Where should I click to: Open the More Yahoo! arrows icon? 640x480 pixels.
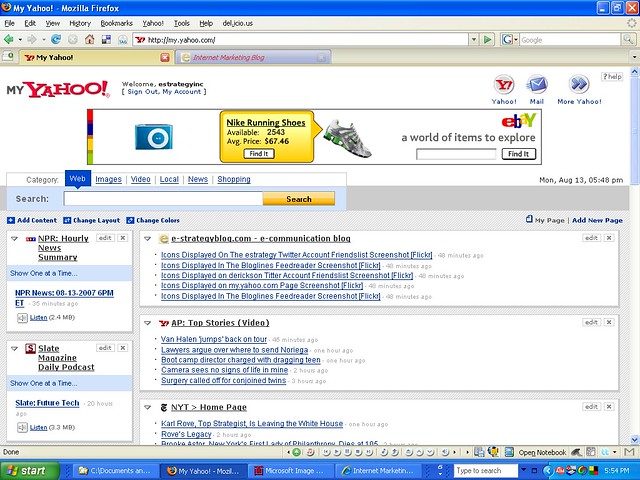pos(579,84)
